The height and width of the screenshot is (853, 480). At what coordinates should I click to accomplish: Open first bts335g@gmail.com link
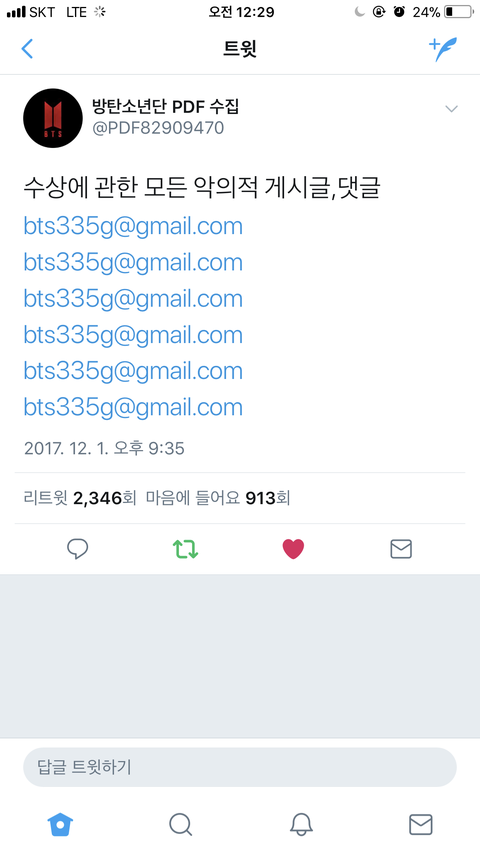coord(133,226)
